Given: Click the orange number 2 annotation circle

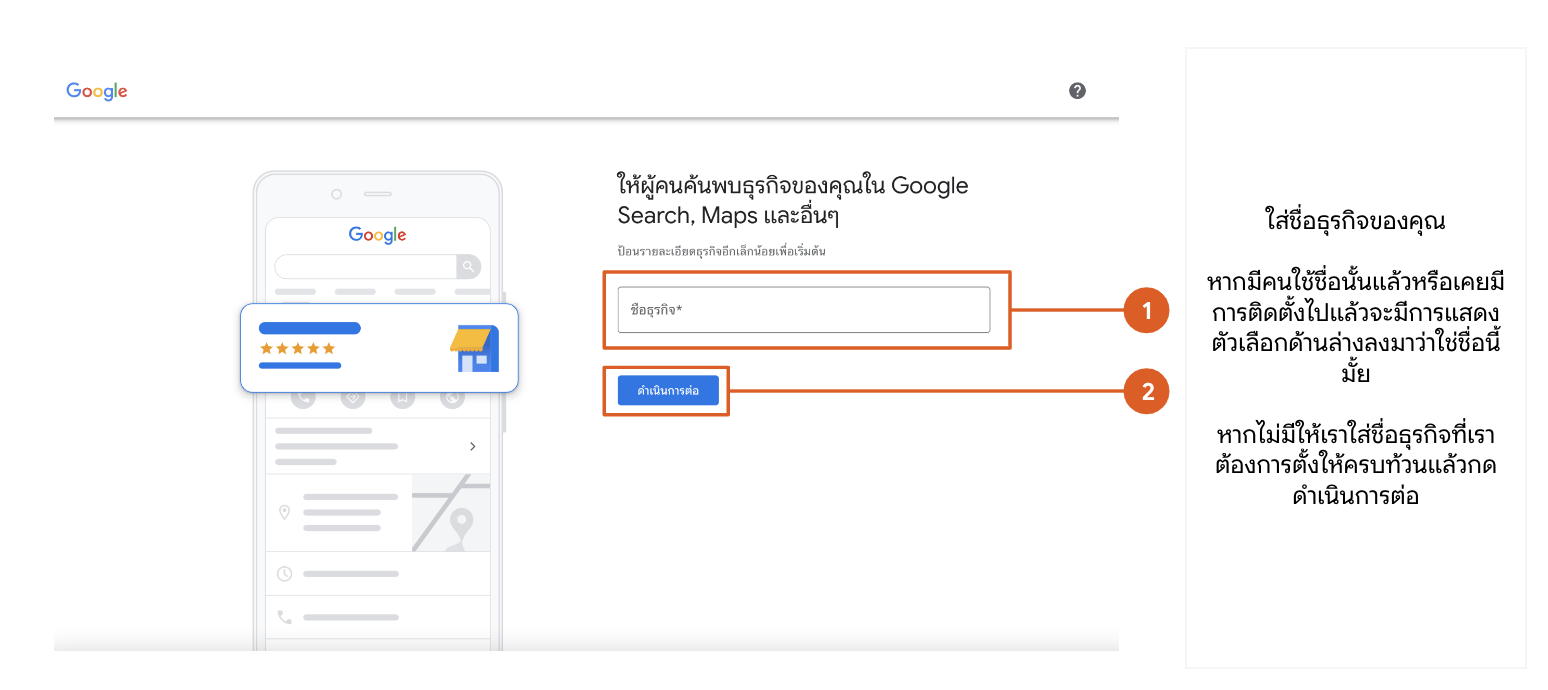Looking at the screenshot, I should [1147, 391].
